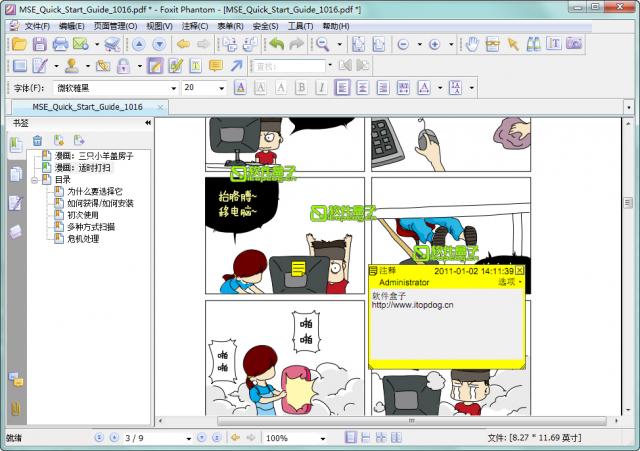Delete selected bookmark with trash icon
Screen dimensions: 640x451
click(38, 140)
